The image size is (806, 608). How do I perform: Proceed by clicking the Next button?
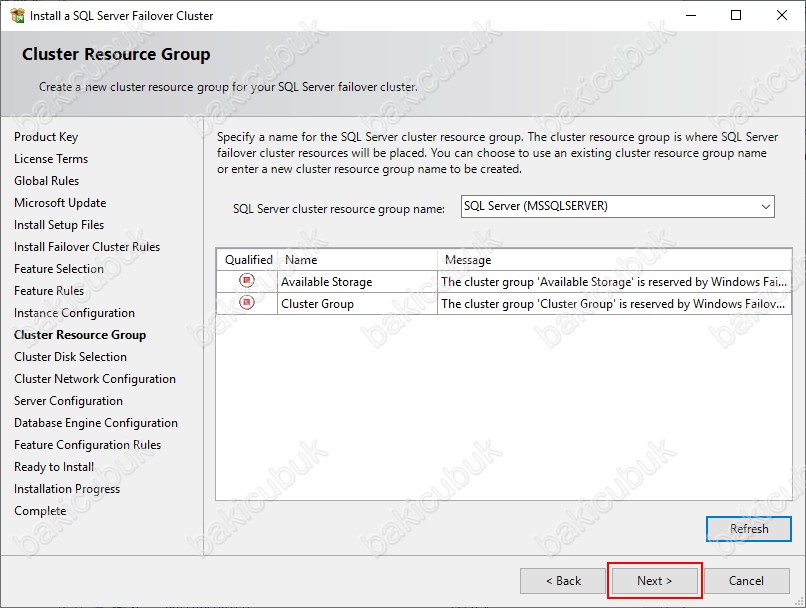click(x=654, y=581)
